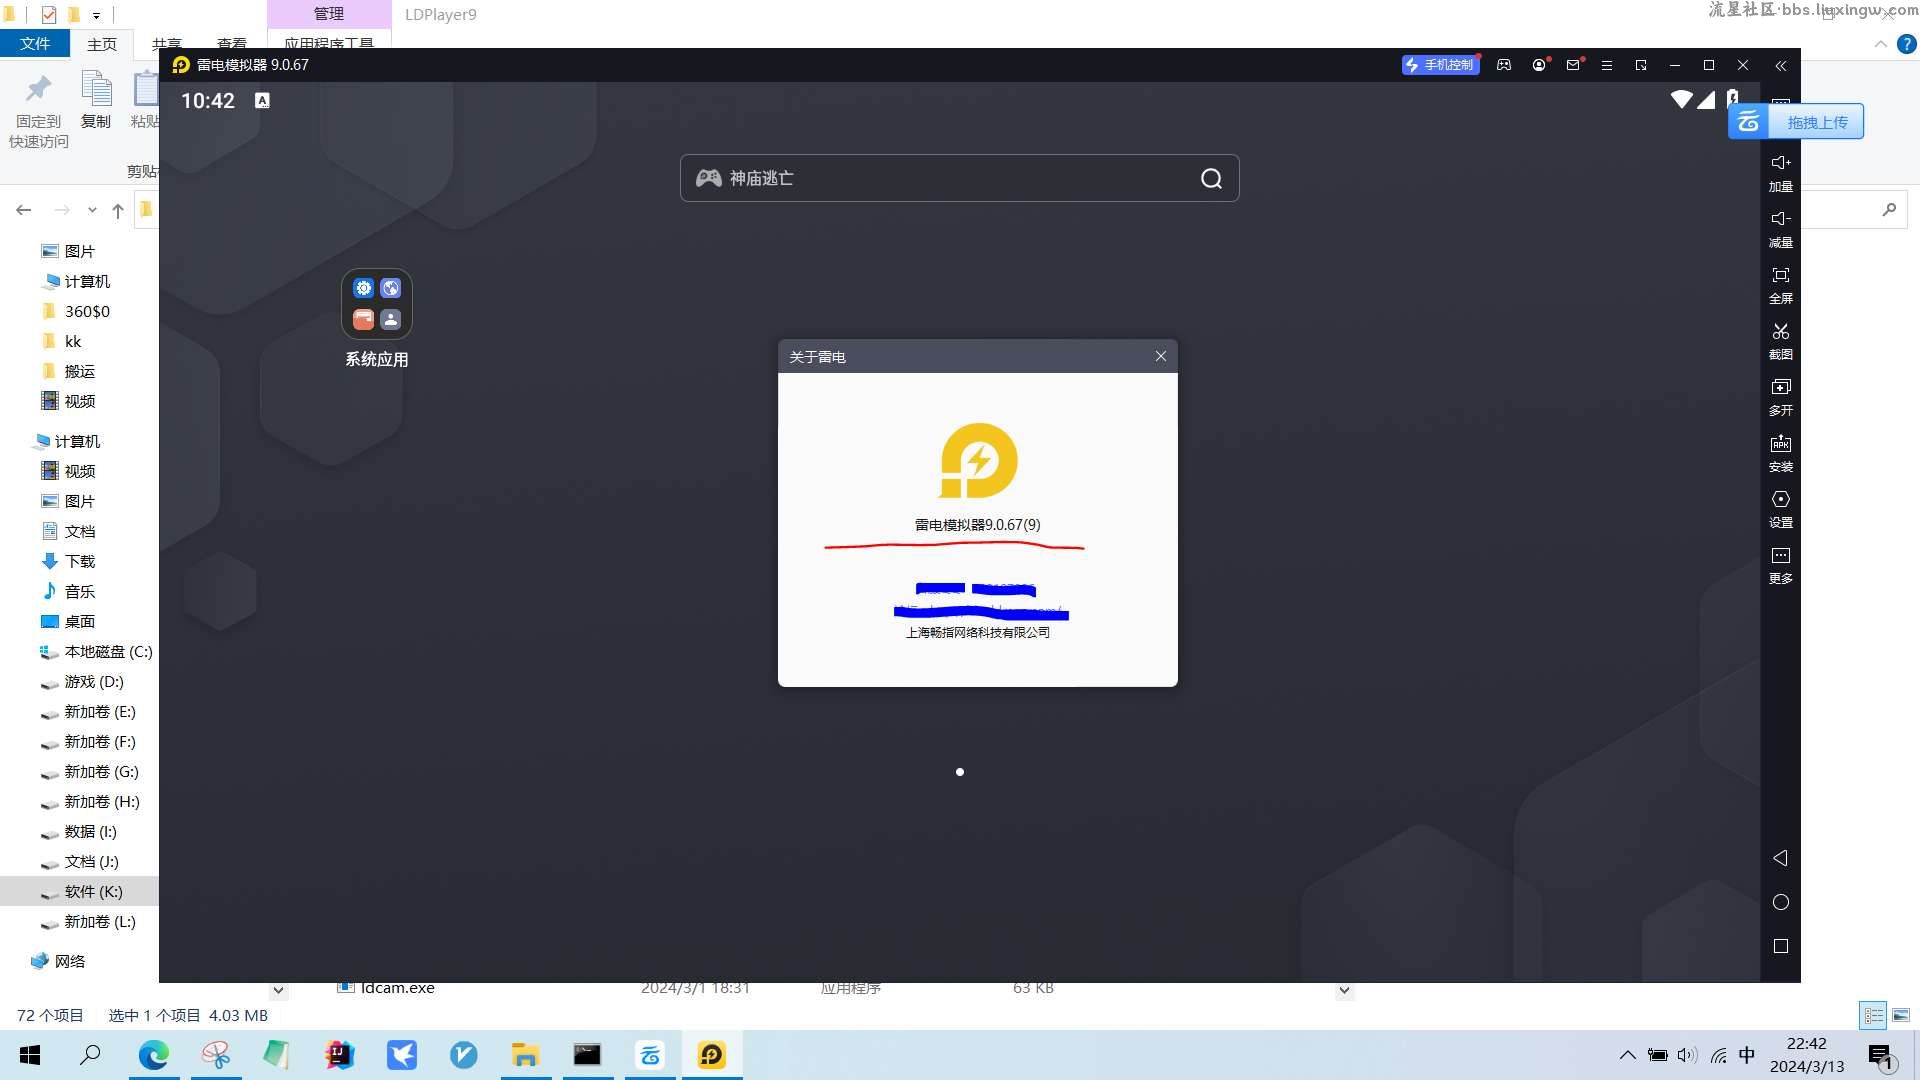Show hidden system tray icons
The width and height of the screenshot is (1920, 1080).
coord(1628,1055)
